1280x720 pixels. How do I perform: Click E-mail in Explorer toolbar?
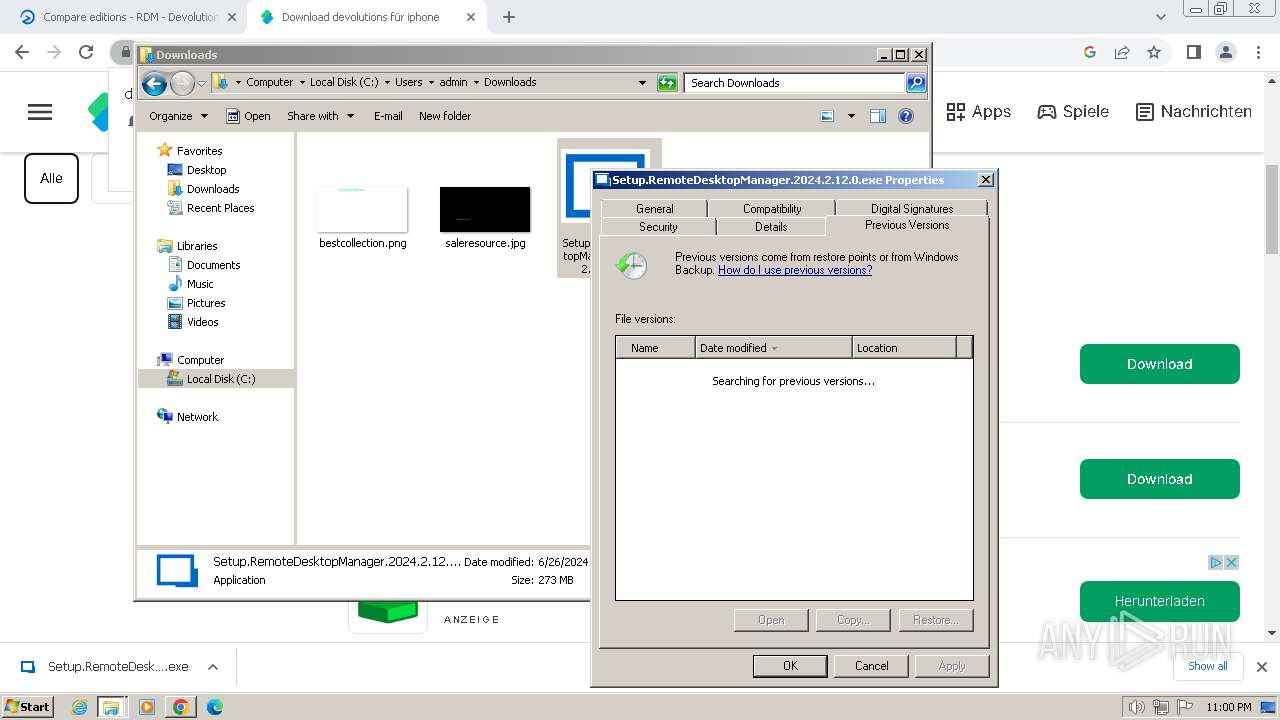pos(388,116)
